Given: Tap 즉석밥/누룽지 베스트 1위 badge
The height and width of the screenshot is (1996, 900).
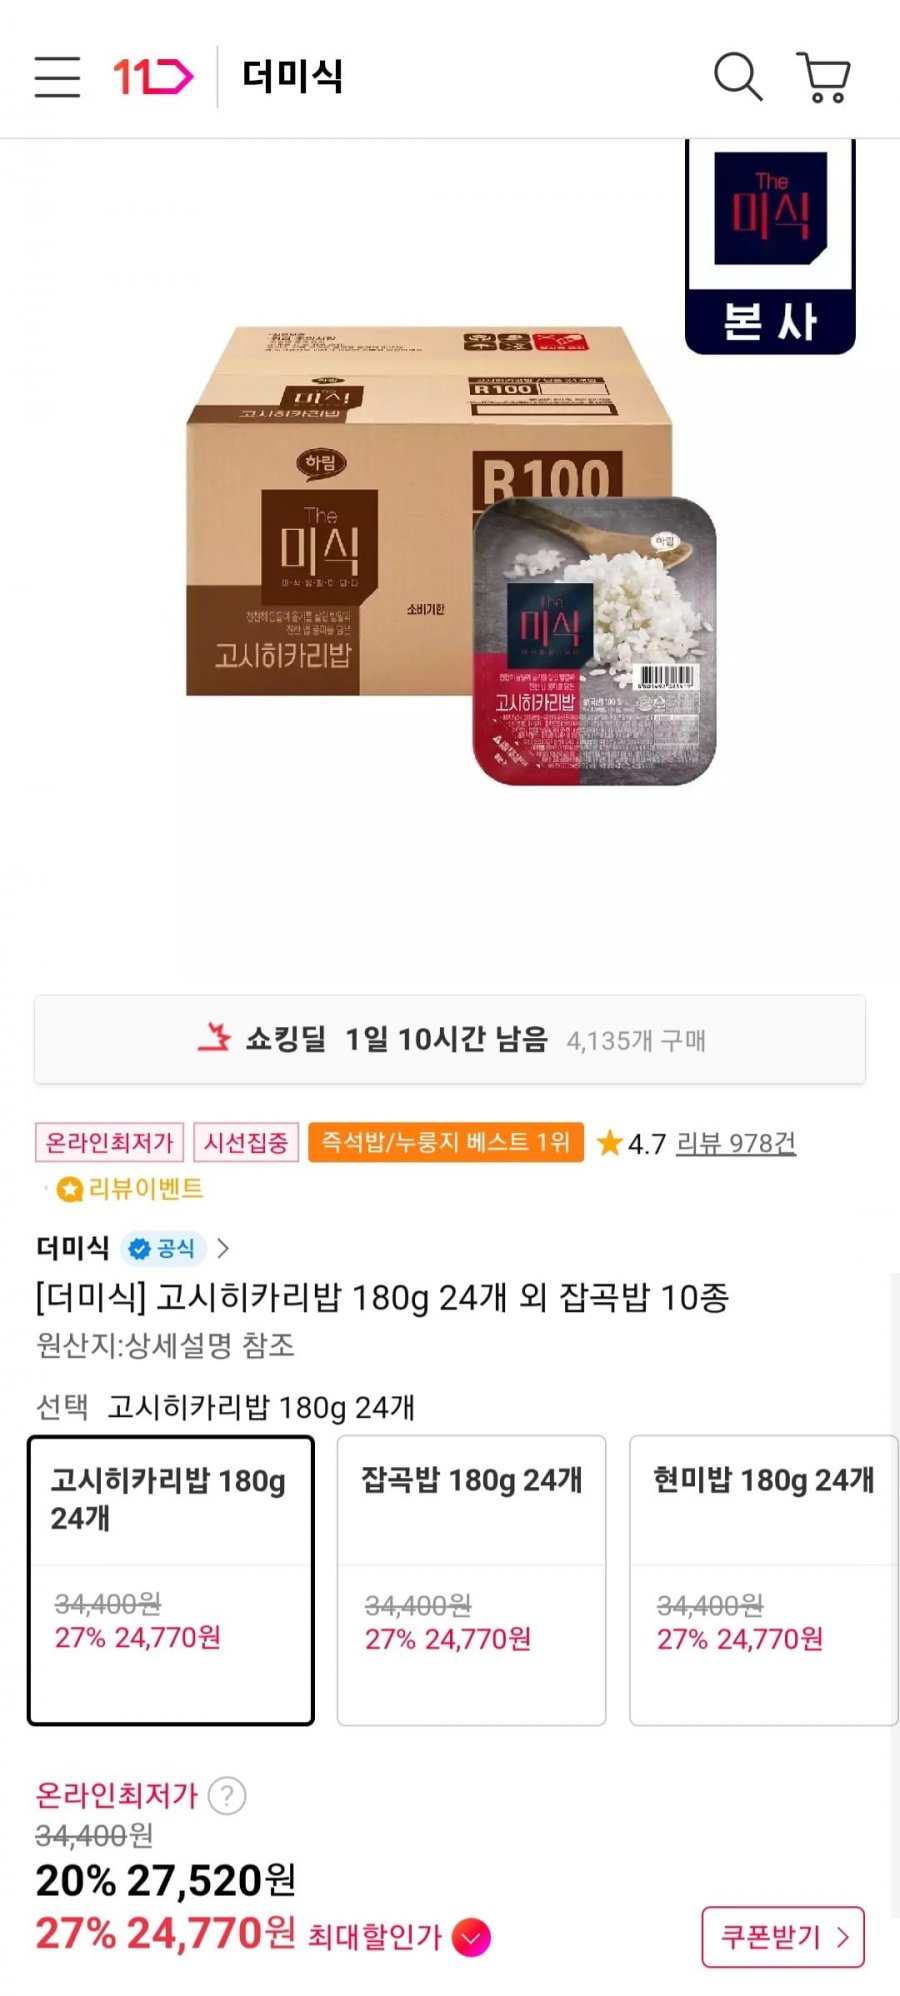Looking at the screenshot, I should pyautogui.click(x=446, y=1142).
